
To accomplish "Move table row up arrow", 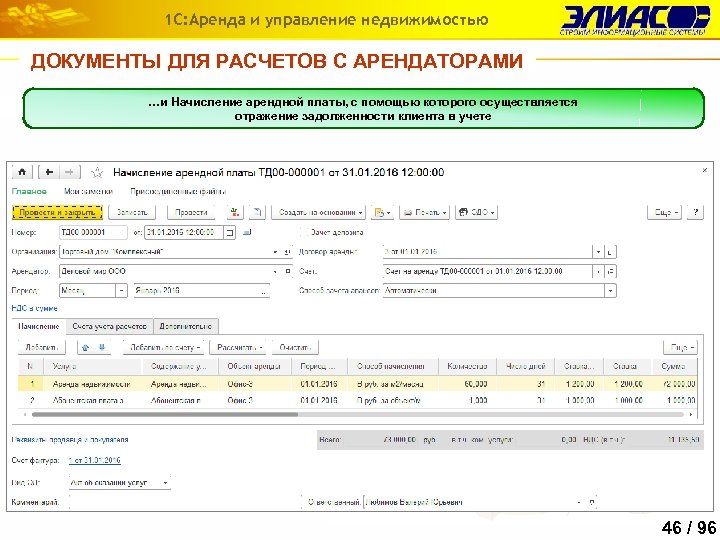I will click(x=85, y=348).
